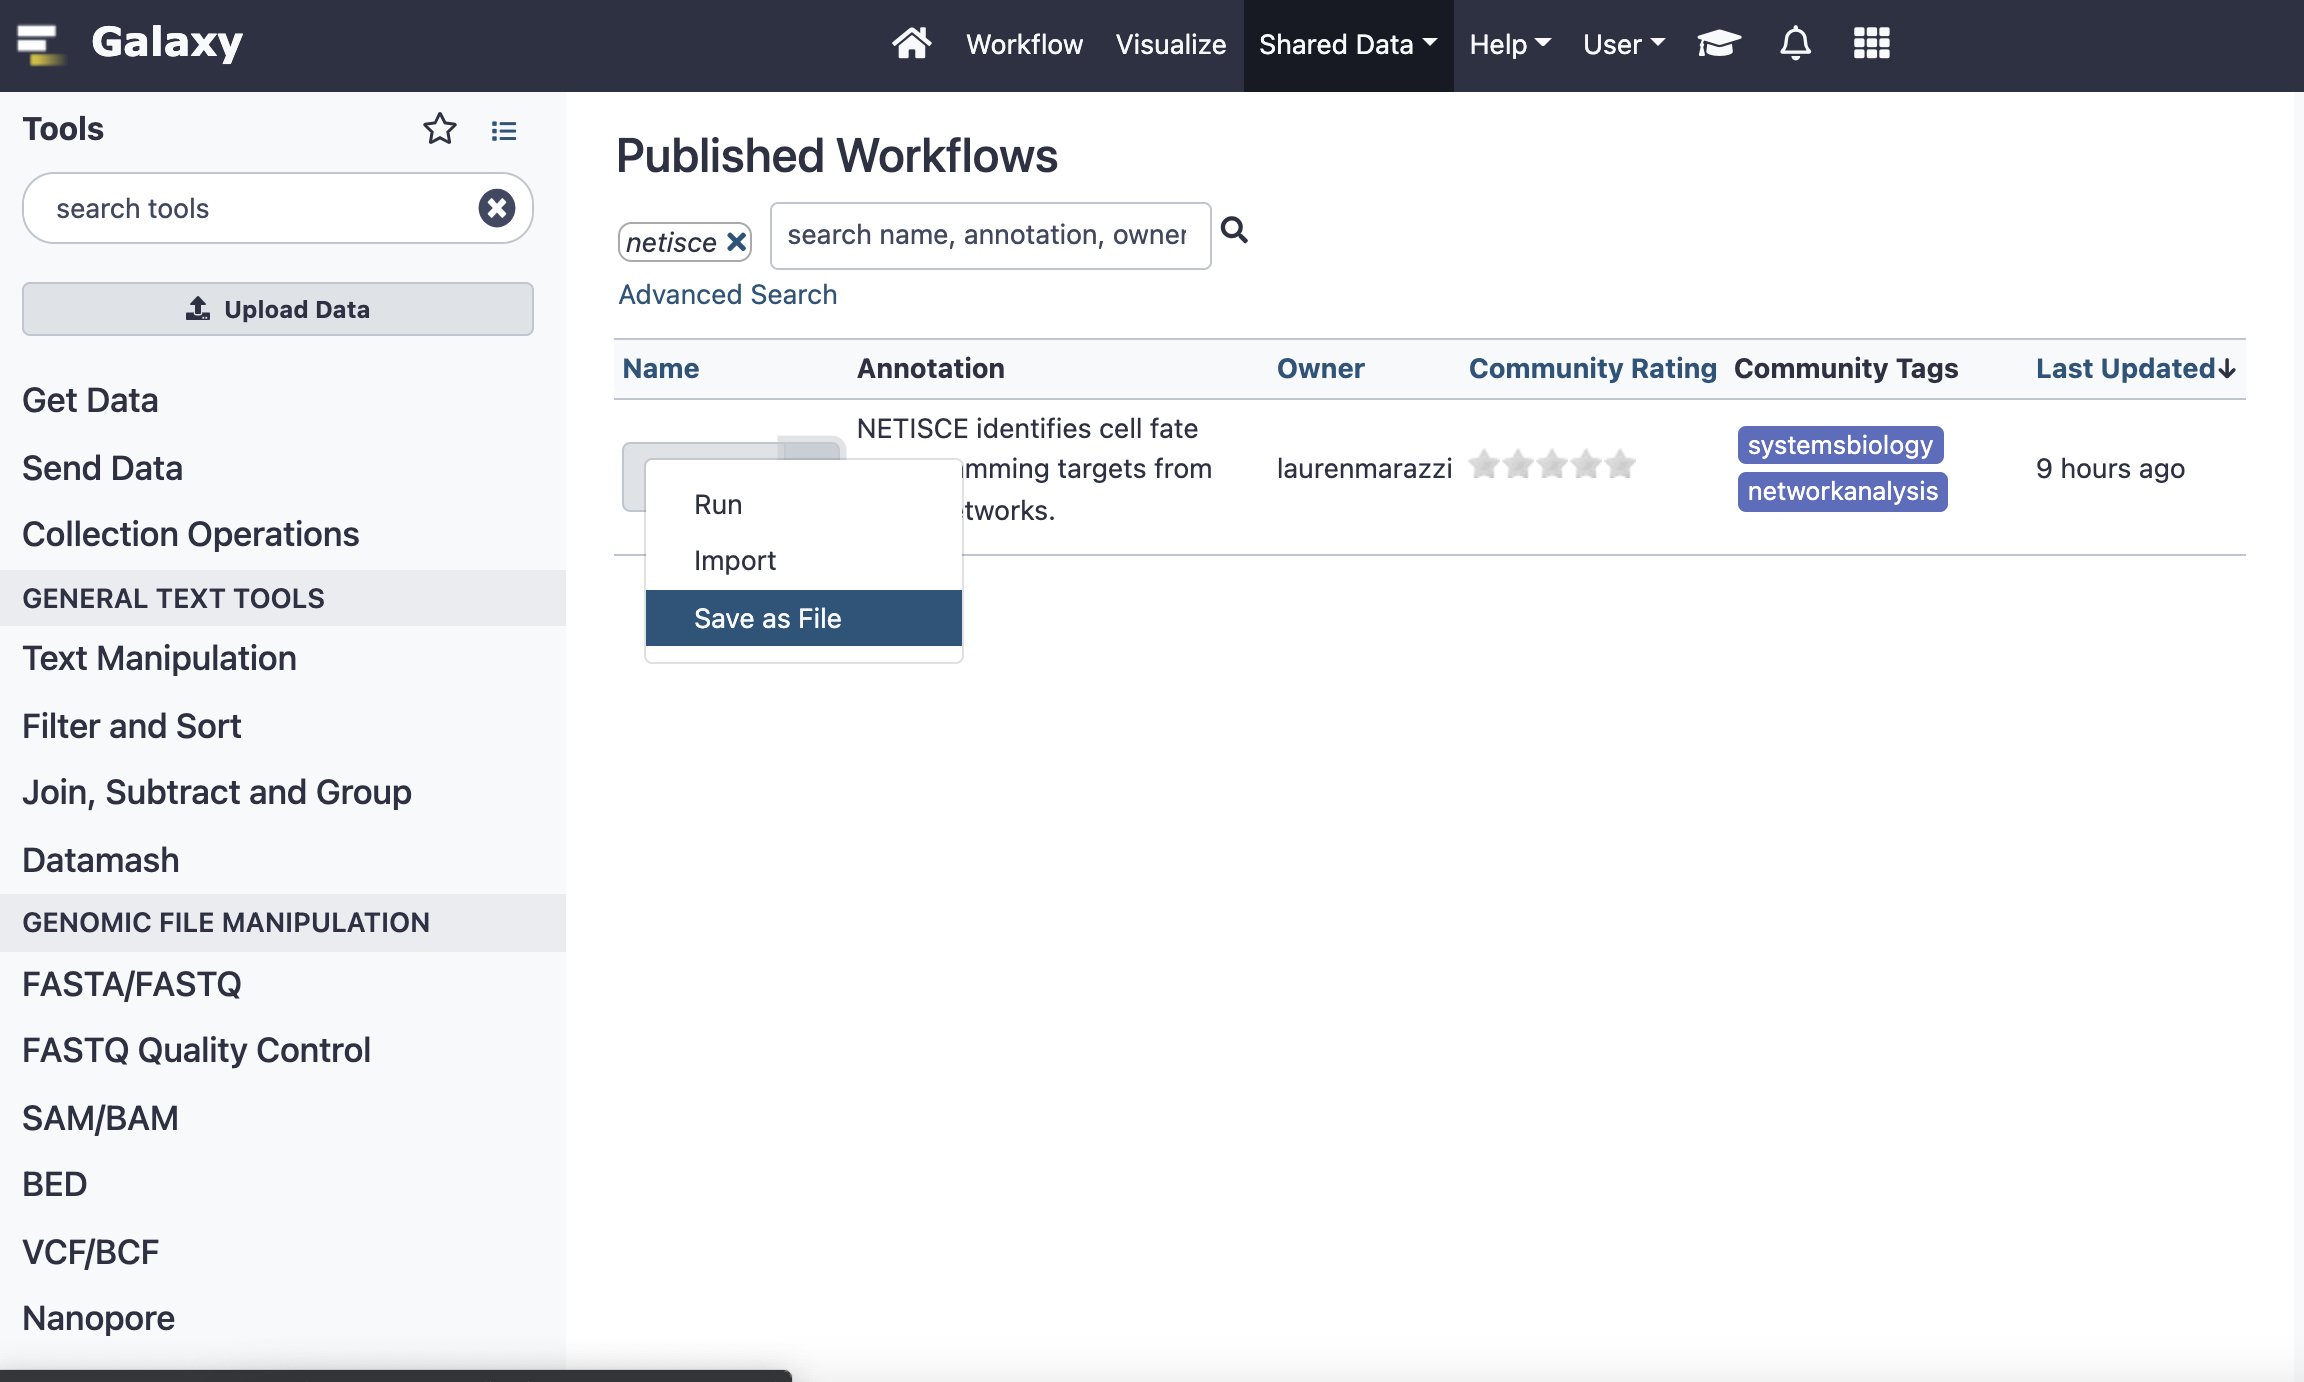The width and height of the screenshot is (2304, 1382).
Task: Open the Help dropdown menu
Action: click(x=1510, y=45)
